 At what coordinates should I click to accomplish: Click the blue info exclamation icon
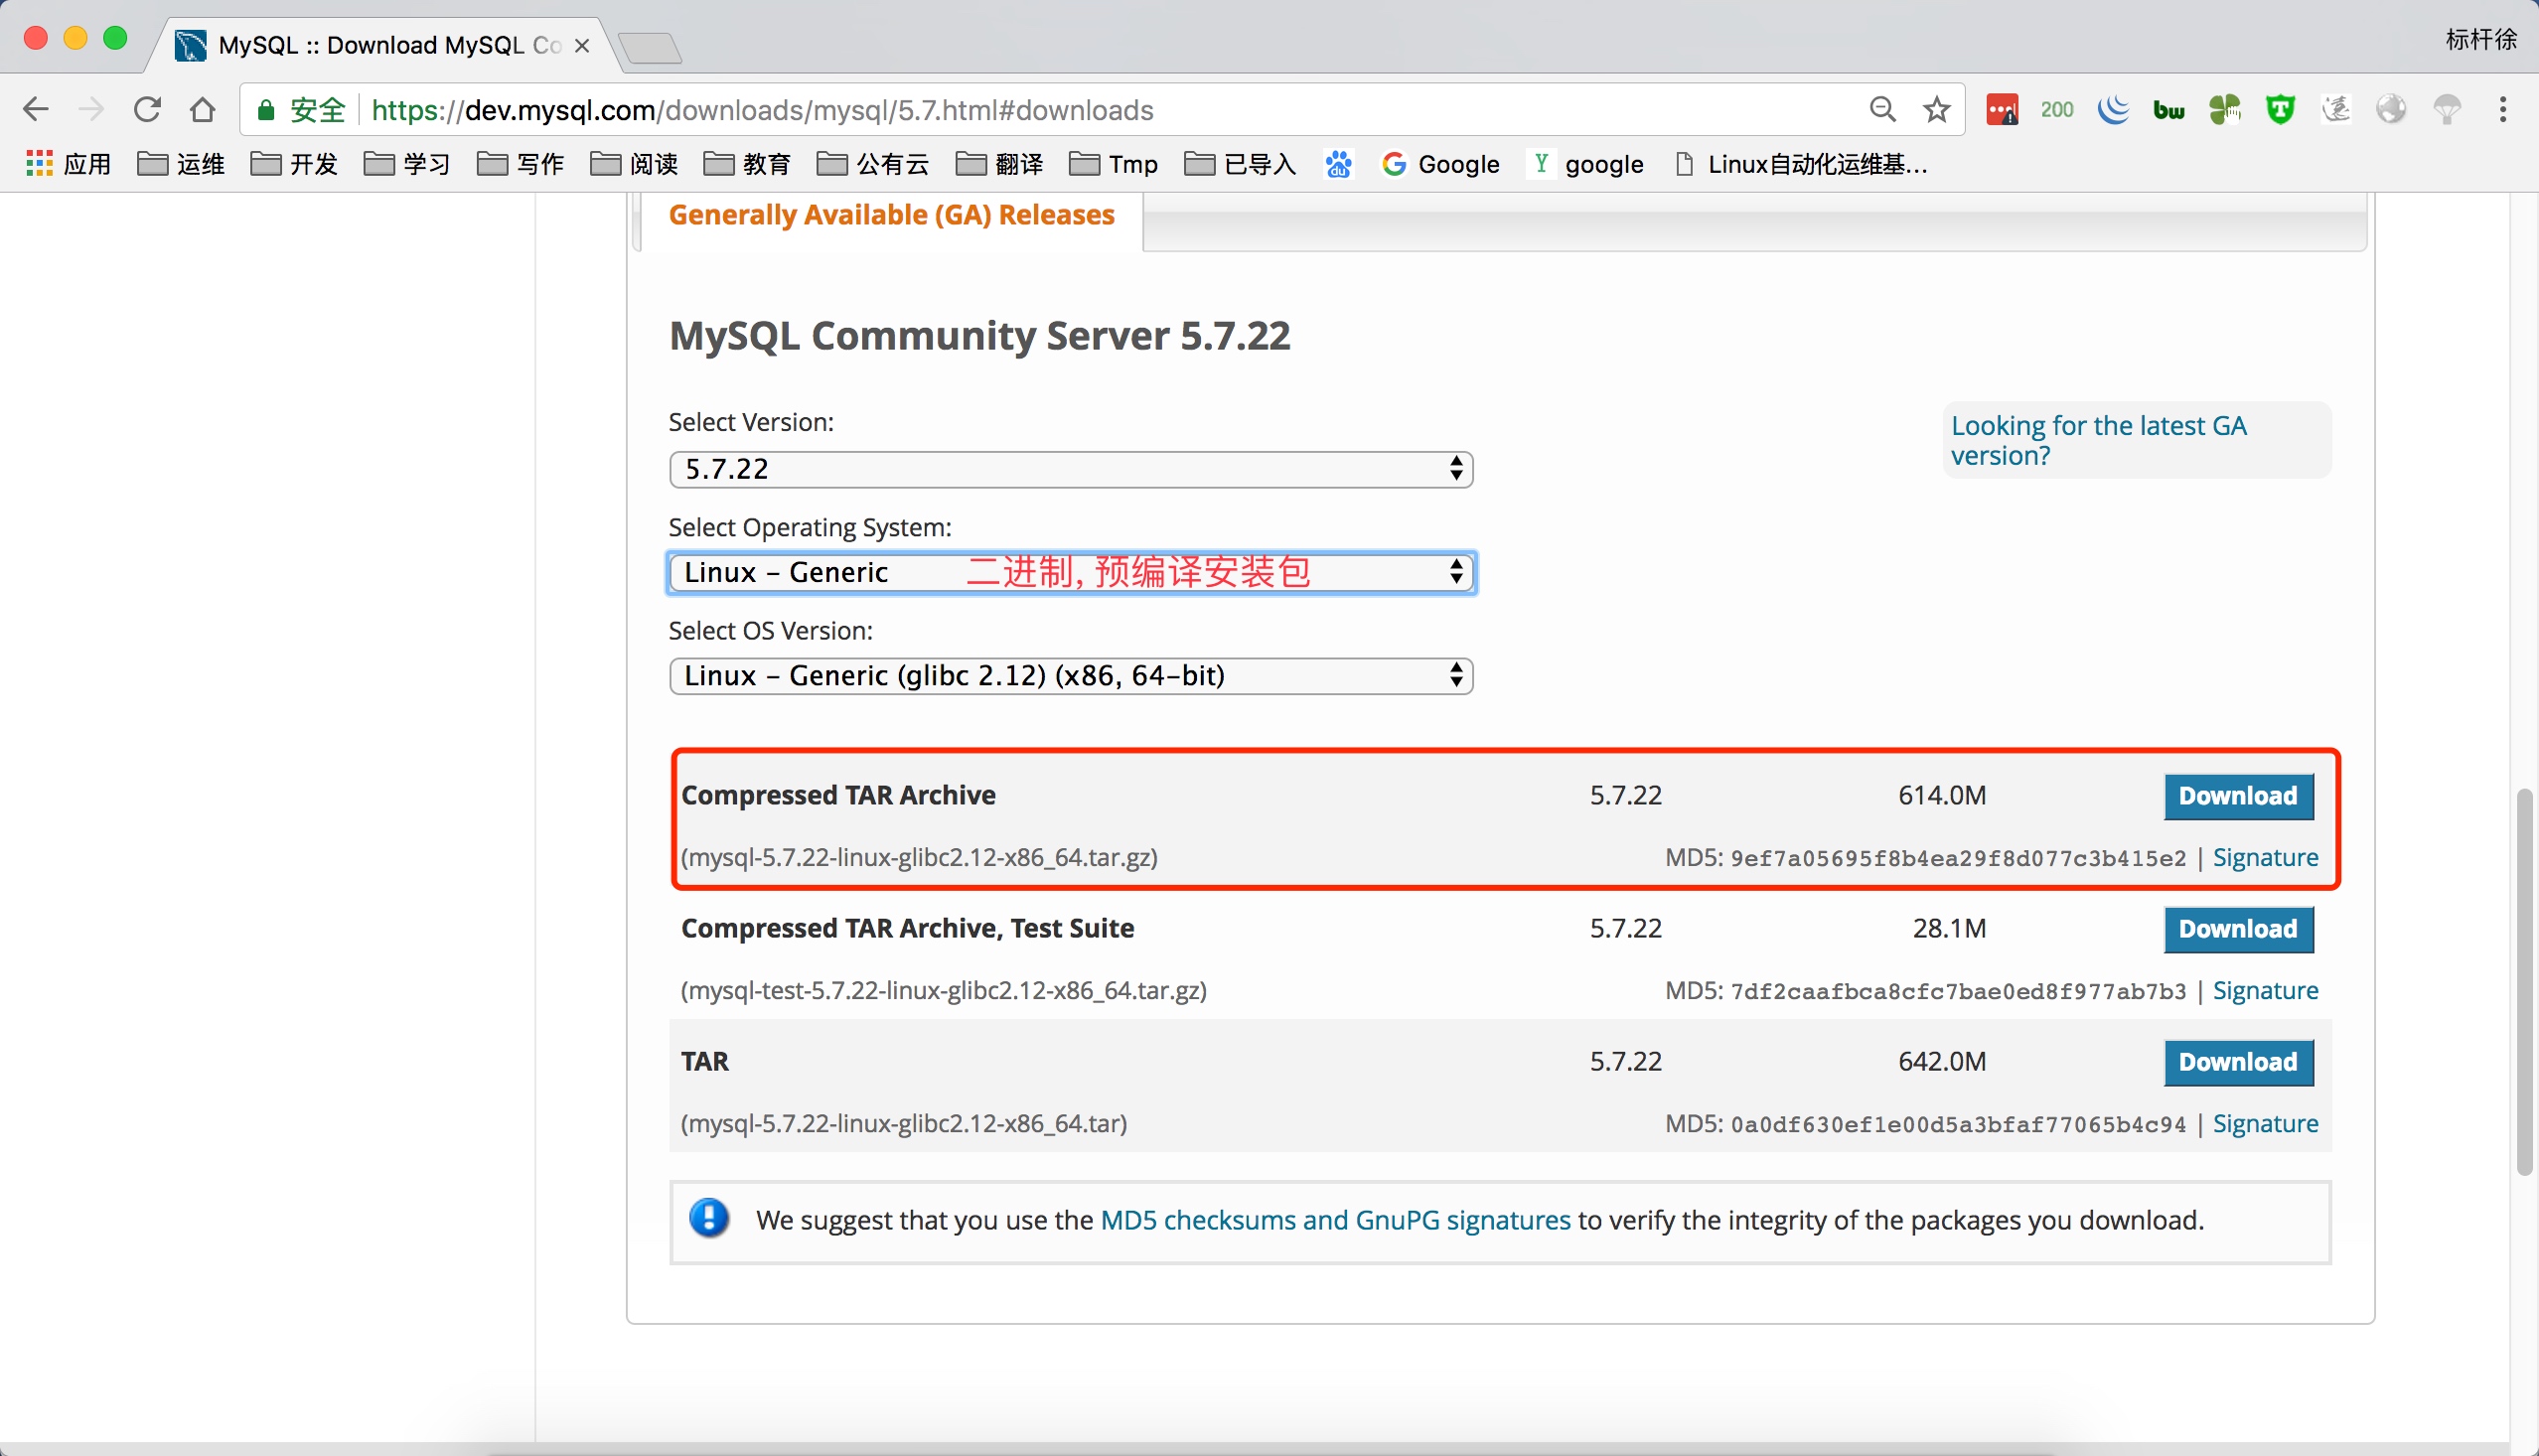pos(709,1219)
